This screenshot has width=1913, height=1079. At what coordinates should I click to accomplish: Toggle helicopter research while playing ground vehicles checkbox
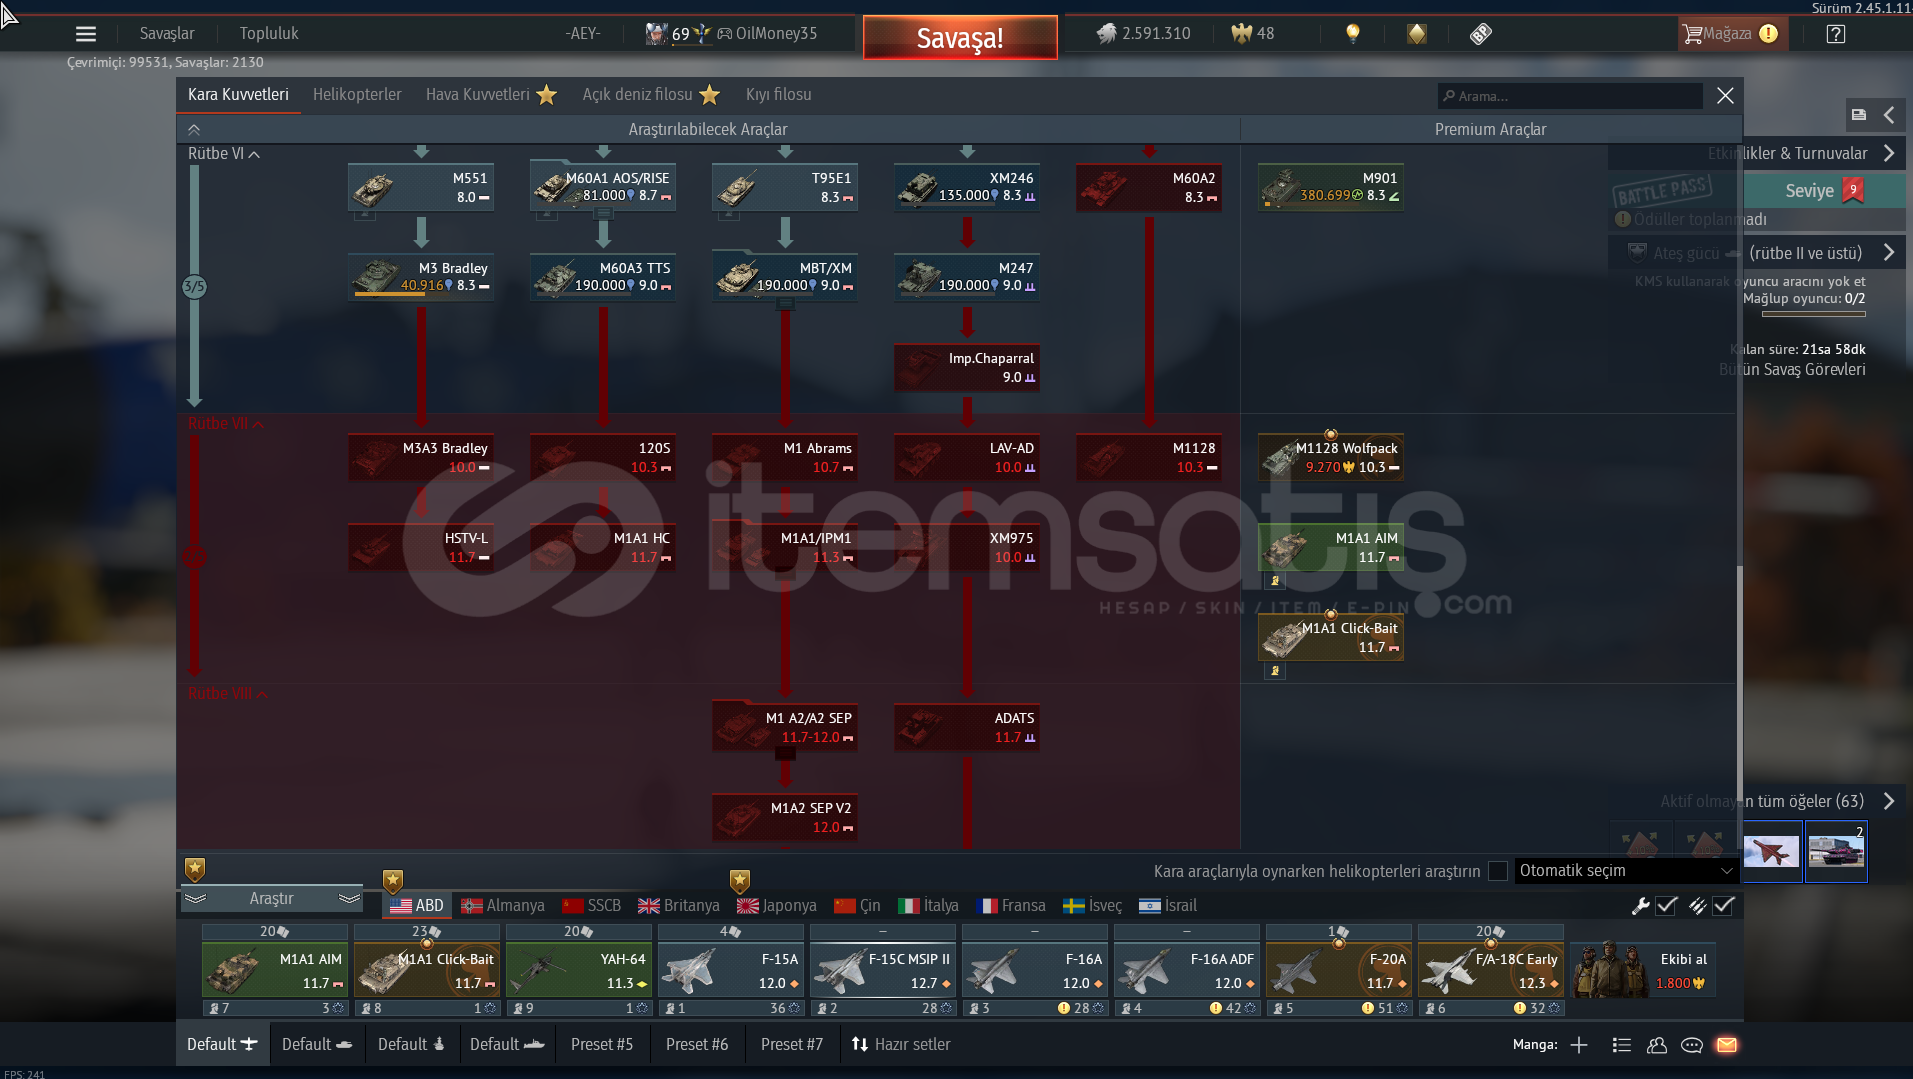1498,871
